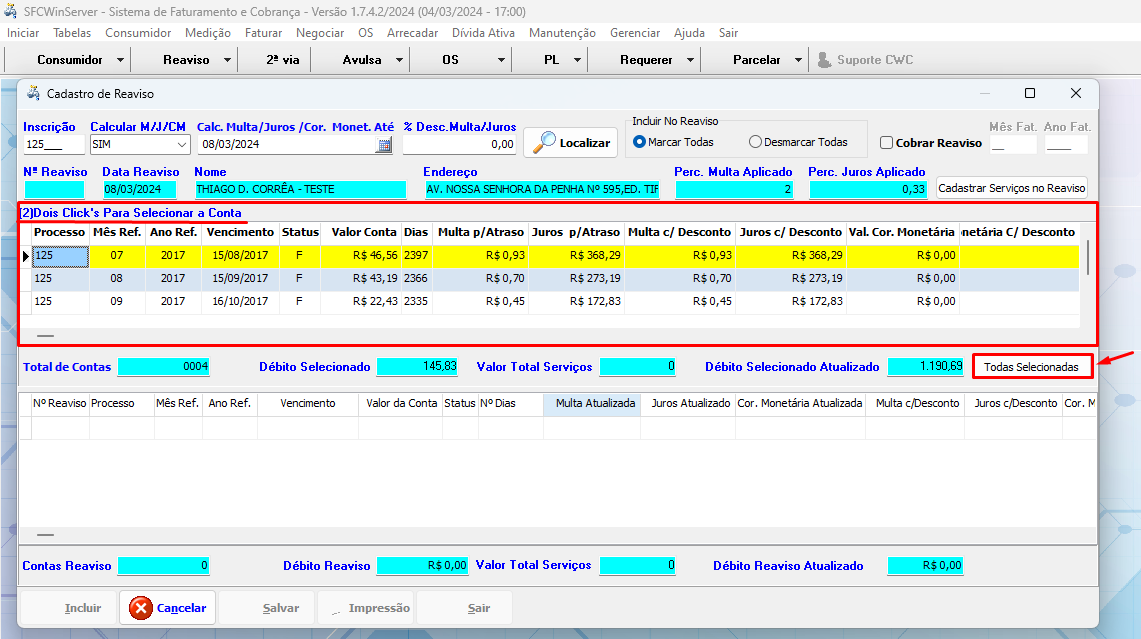Viewport: 1141px width, 639px height.
Task: Click the Inscrição input field
Action: tap(52, 145)
